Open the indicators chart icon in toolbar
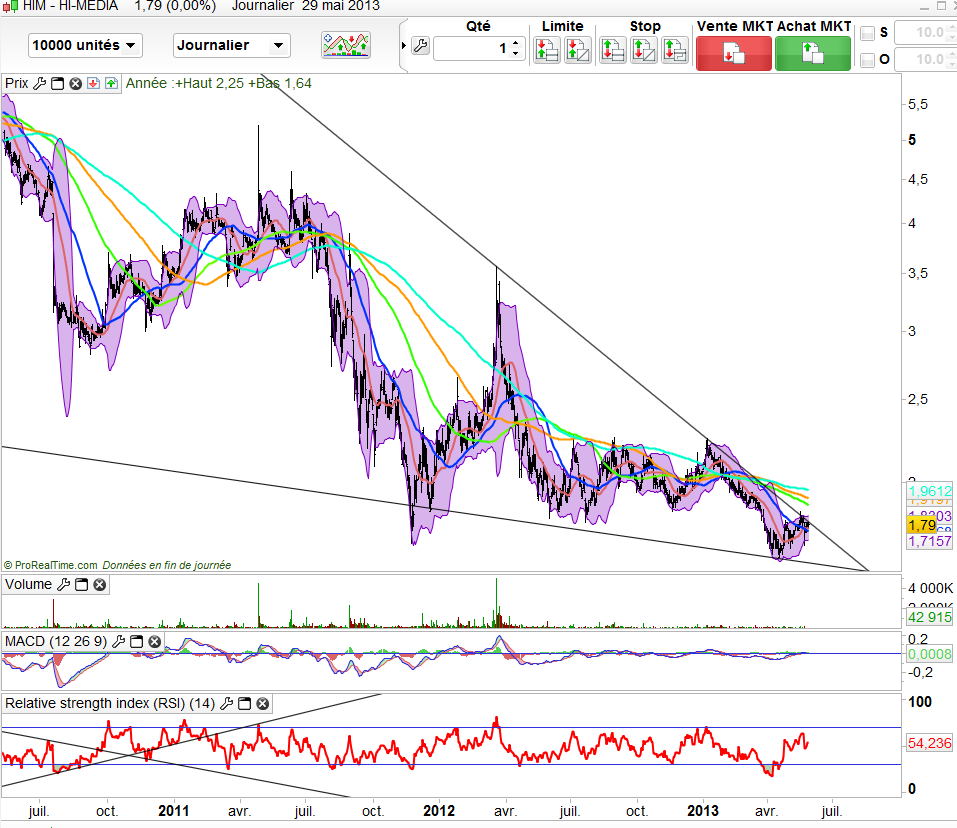Viewport: 957px width, 828px height. tap(345, 45)
